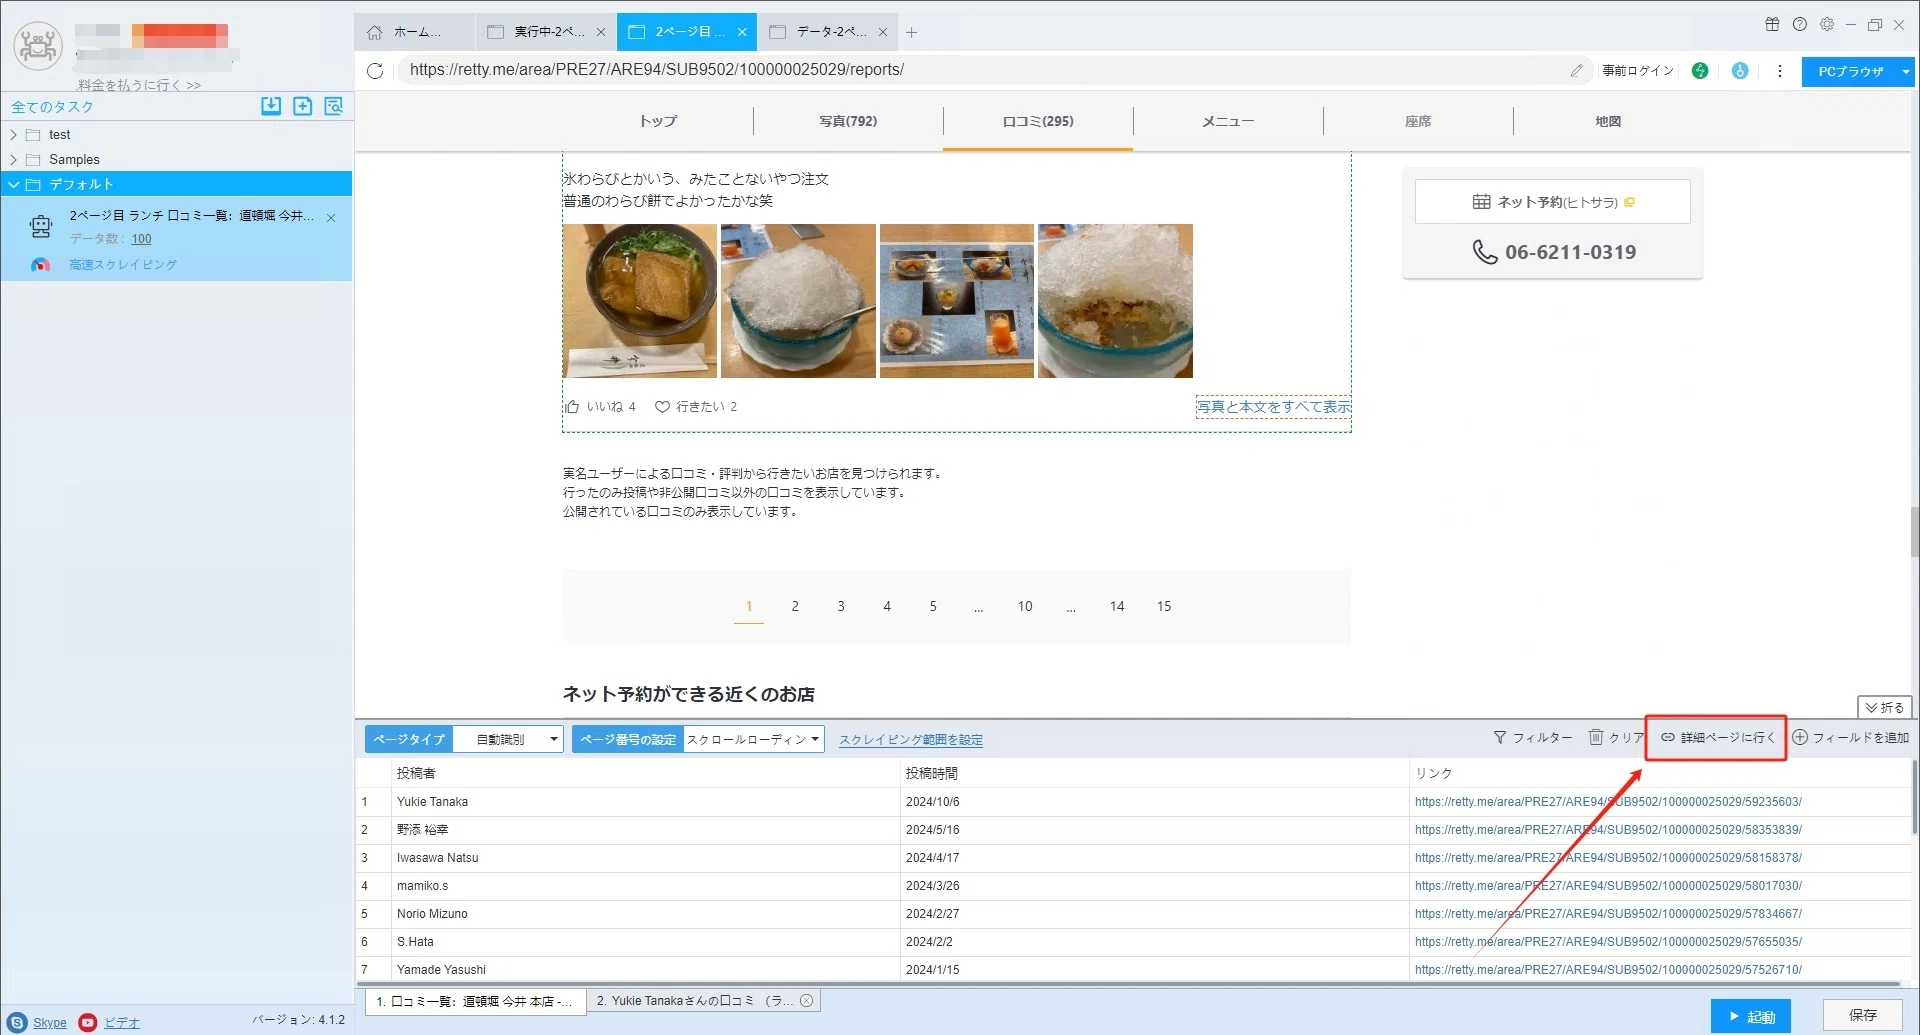Click the high-speed scraping cloud icon
1920x1035 pixels.
click(40, 265)
